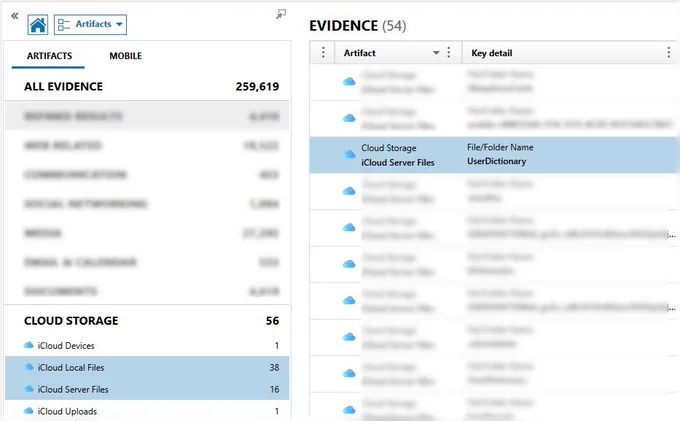Image resolution: width=680 pixels, height=421 pixels.
Task: Open iCloud Devices artifacts
Action: click(x=147, y=346)
